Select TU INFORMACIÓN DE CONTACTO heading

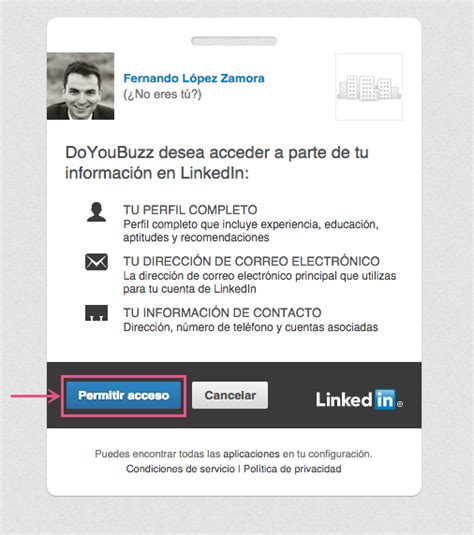(x=222, y=313)
